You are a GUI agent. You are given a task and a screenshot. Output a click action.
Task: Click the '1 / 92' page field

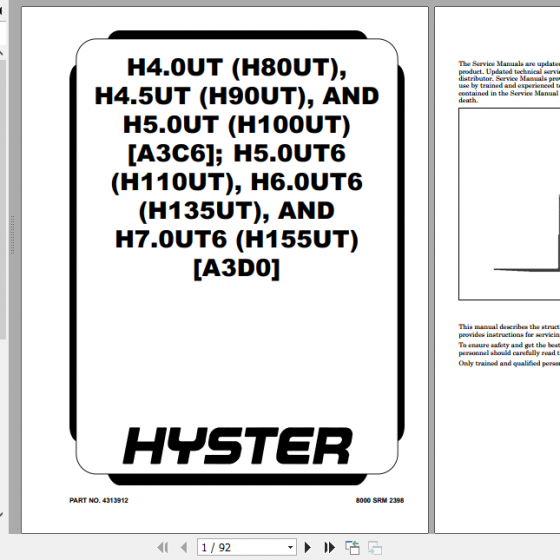[x=246, y=547]
